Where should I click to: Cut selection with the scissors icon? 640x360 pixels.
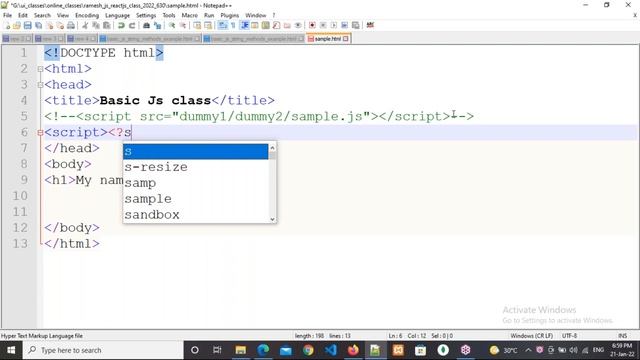pyautogui.click(x=85, y=25)
